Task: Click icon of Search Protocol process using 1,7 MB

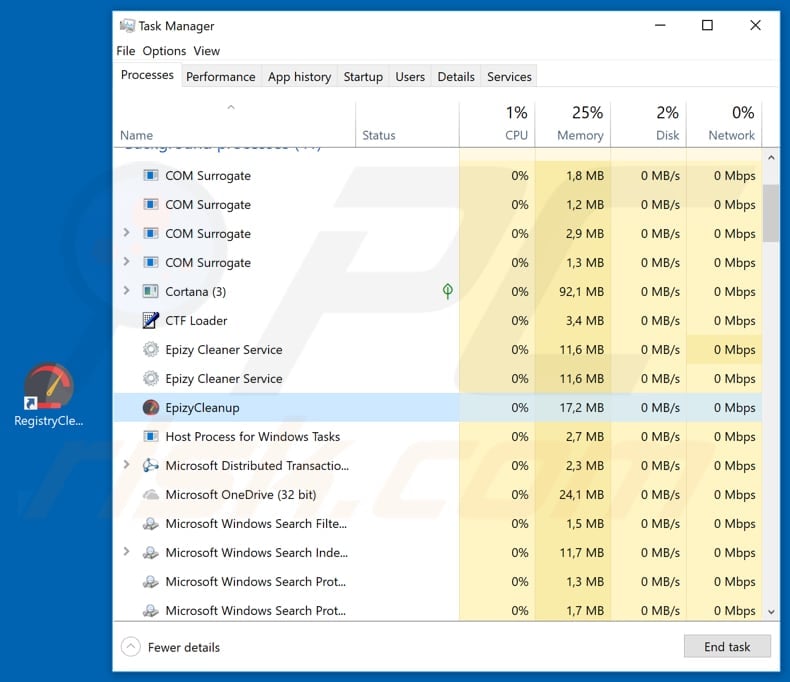Action: click(x=151, y=610)
